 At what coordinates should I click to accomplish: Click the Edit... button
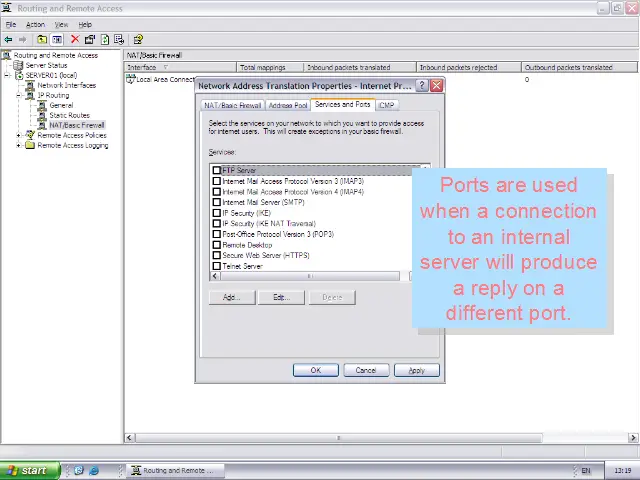coord(282,298)
